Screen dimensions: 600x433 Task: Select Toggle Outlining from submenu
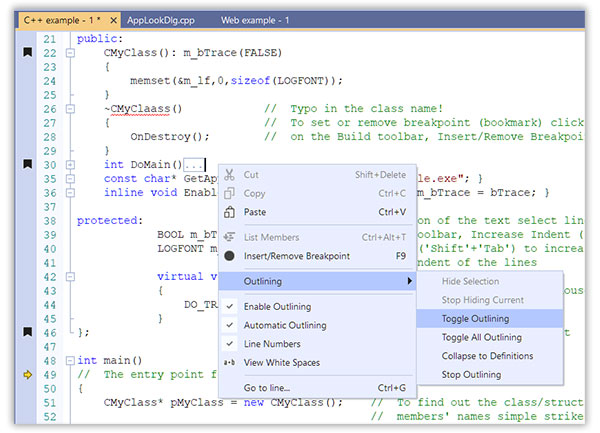click(x=476, y=319)
